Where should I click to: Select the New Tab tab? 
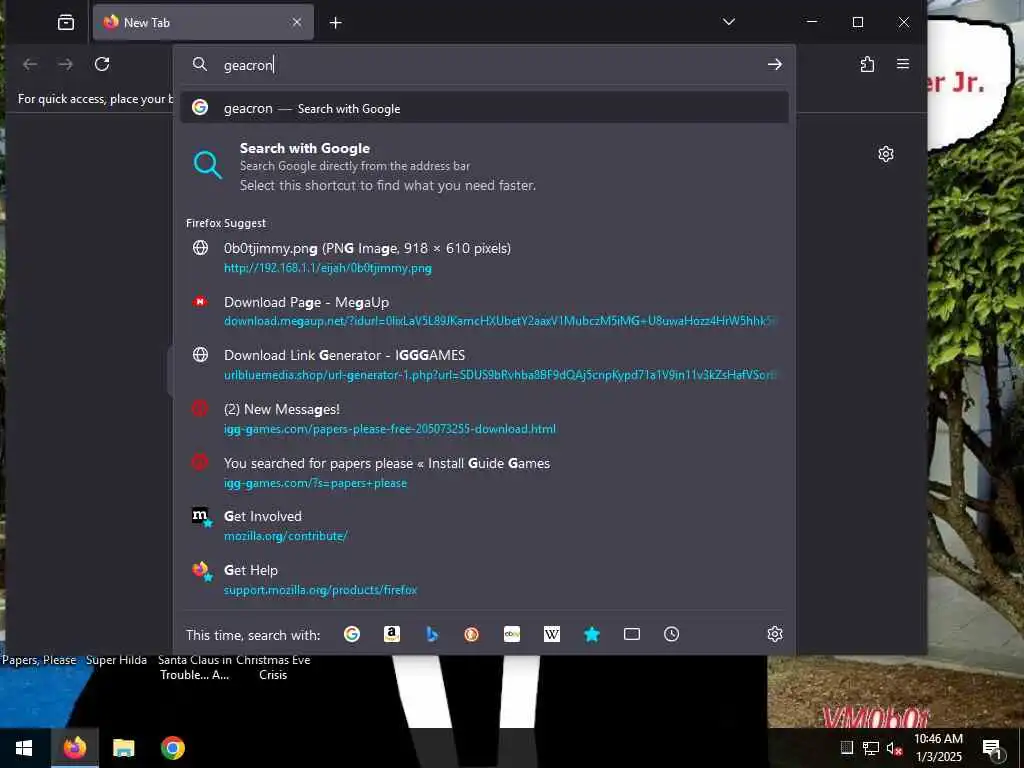point(203,22)
